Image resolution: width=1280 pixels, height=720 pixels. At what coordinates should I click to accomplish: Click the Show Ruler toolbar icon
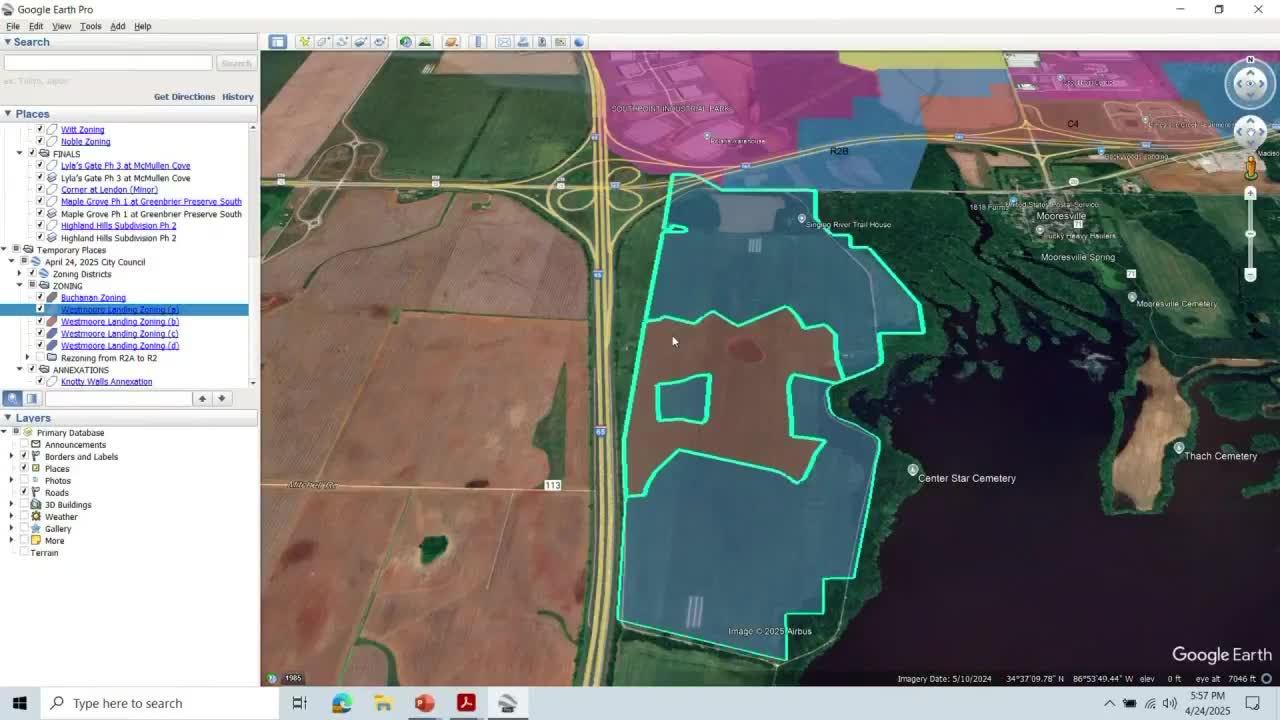[x=478, y=42]
